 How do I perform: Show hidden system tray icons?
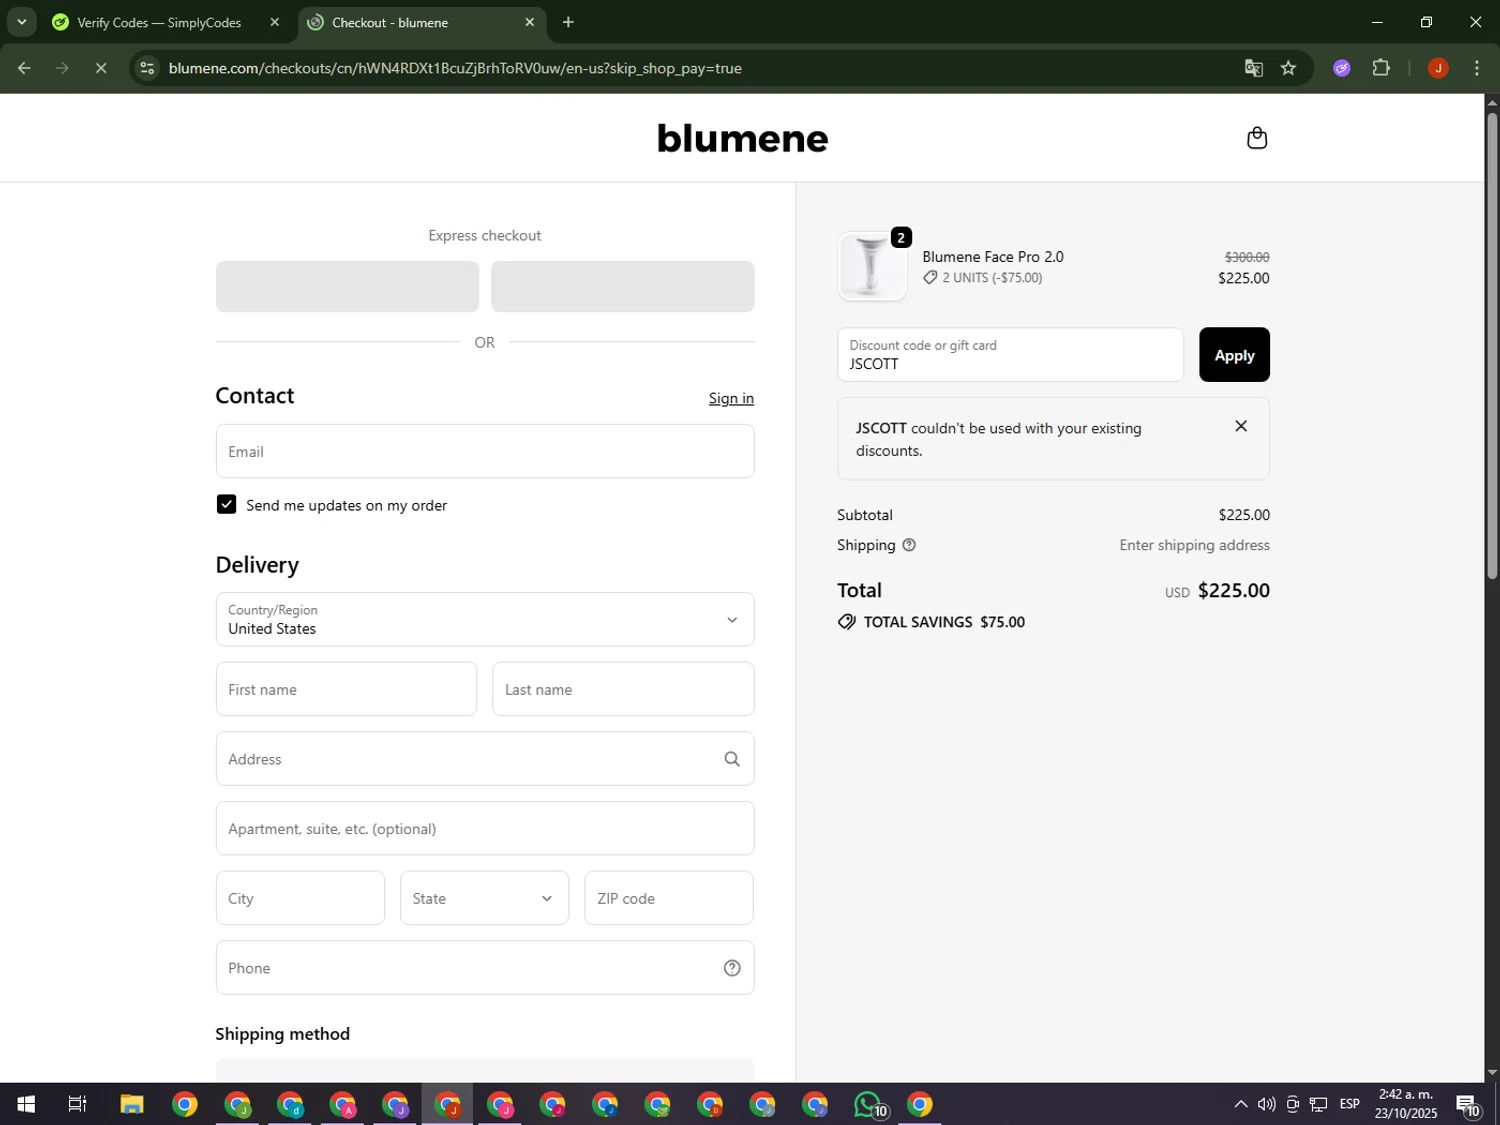click(x=1240, y=1104)
